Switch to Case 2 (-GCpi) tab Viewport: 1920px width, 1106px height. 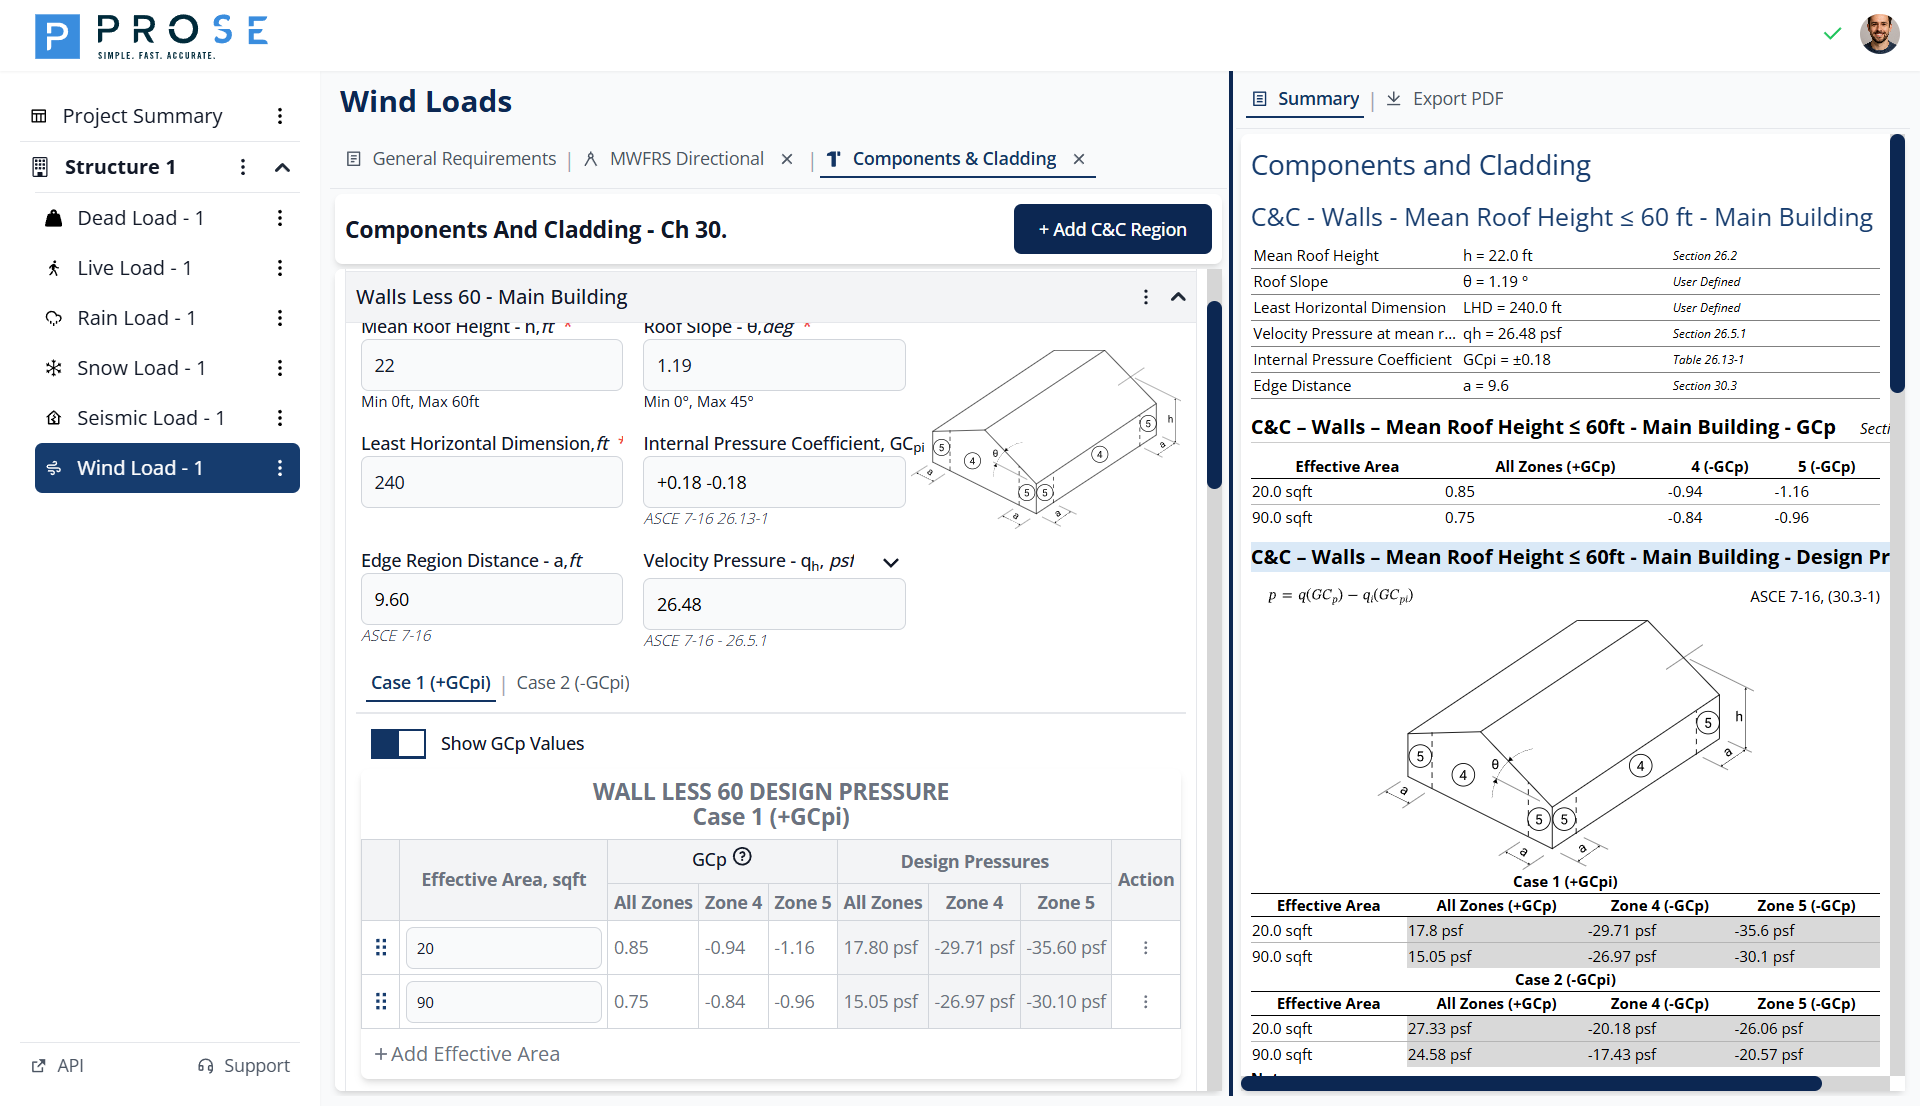[573, 682]
